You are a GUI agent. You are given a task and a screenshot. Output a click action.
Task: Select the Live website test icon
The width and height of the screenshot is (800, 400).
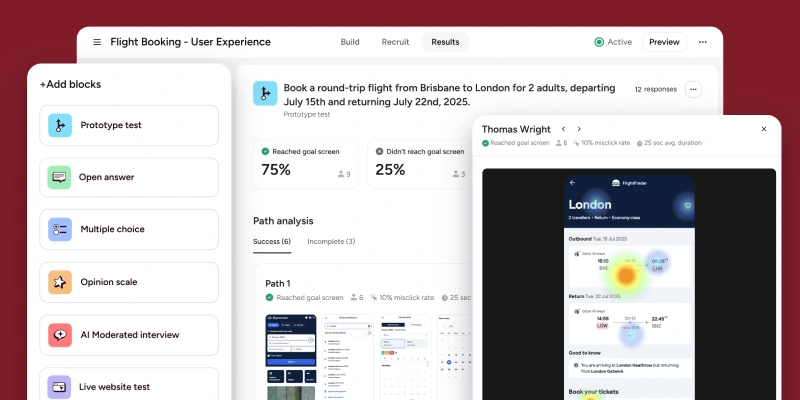pyautogui.click(x=60, y=386)
